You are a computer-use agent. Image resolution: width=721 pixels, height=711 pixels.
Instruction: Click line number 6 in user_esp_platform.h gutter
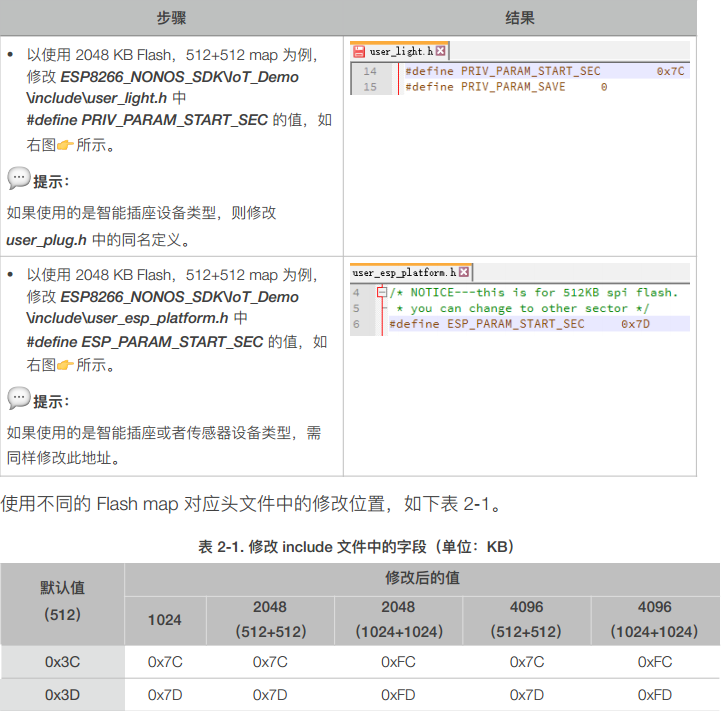tap(356, 324)
